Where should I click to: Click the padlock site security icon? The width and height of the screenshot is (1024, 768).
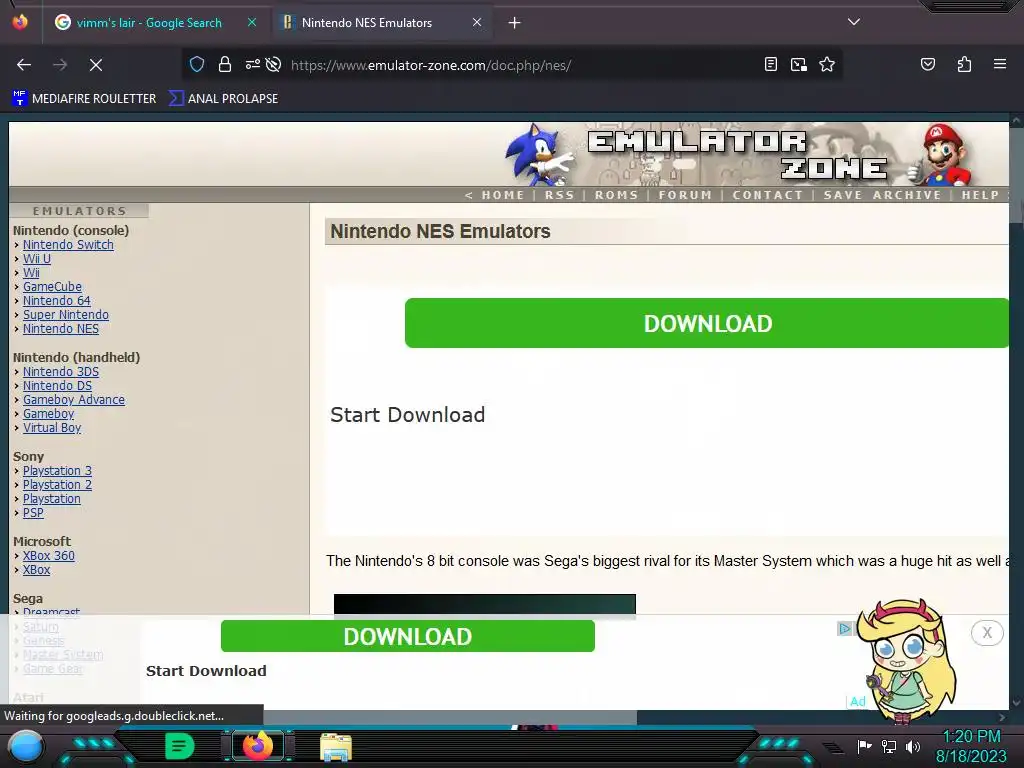point(225,64)
